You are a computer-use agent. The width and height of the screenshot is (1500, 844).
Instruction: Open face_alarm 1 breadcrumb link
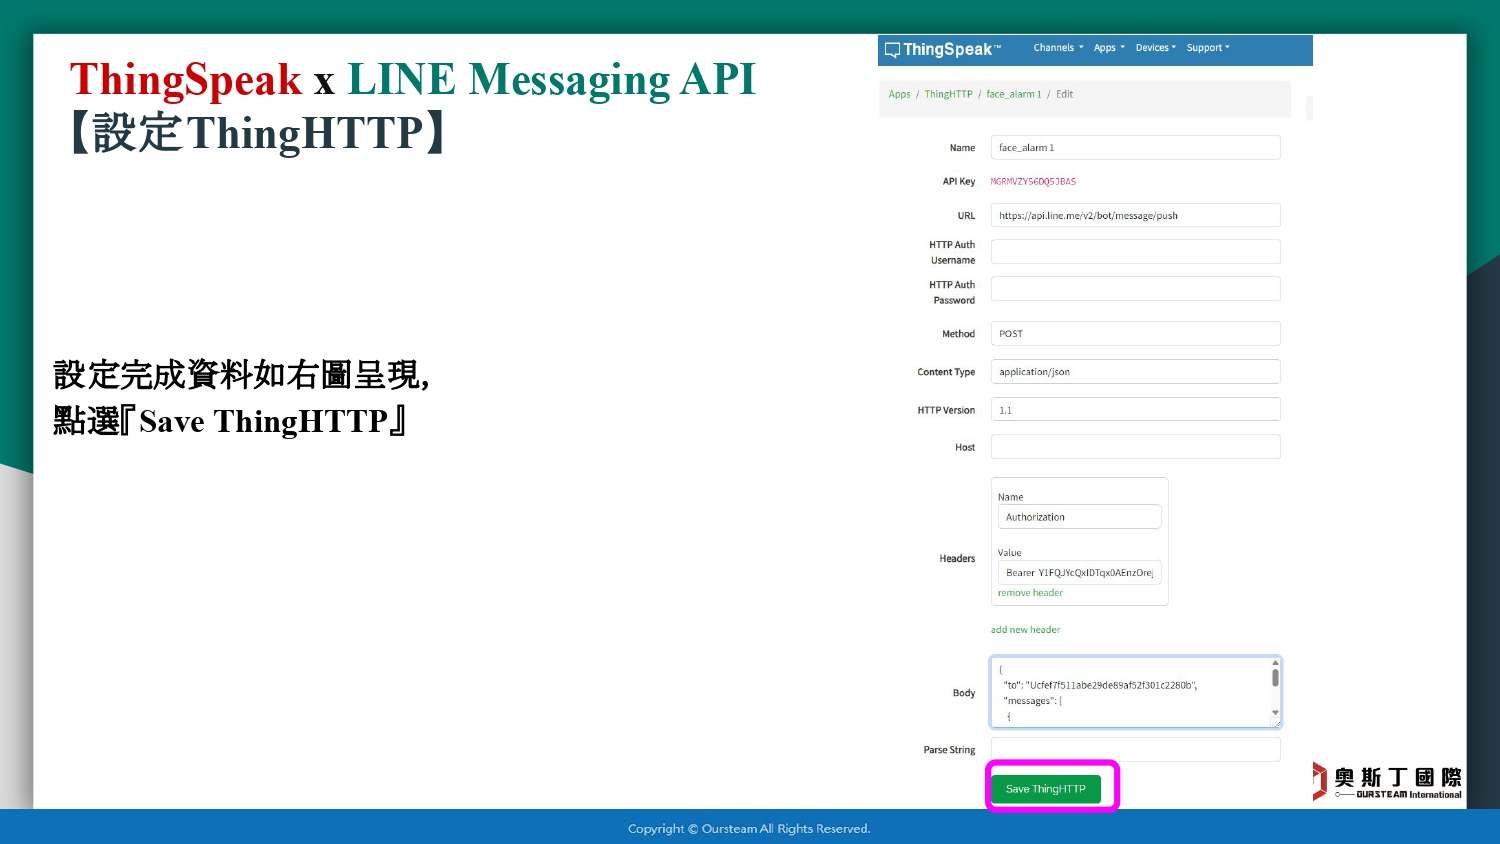[x=1014, y=94]
